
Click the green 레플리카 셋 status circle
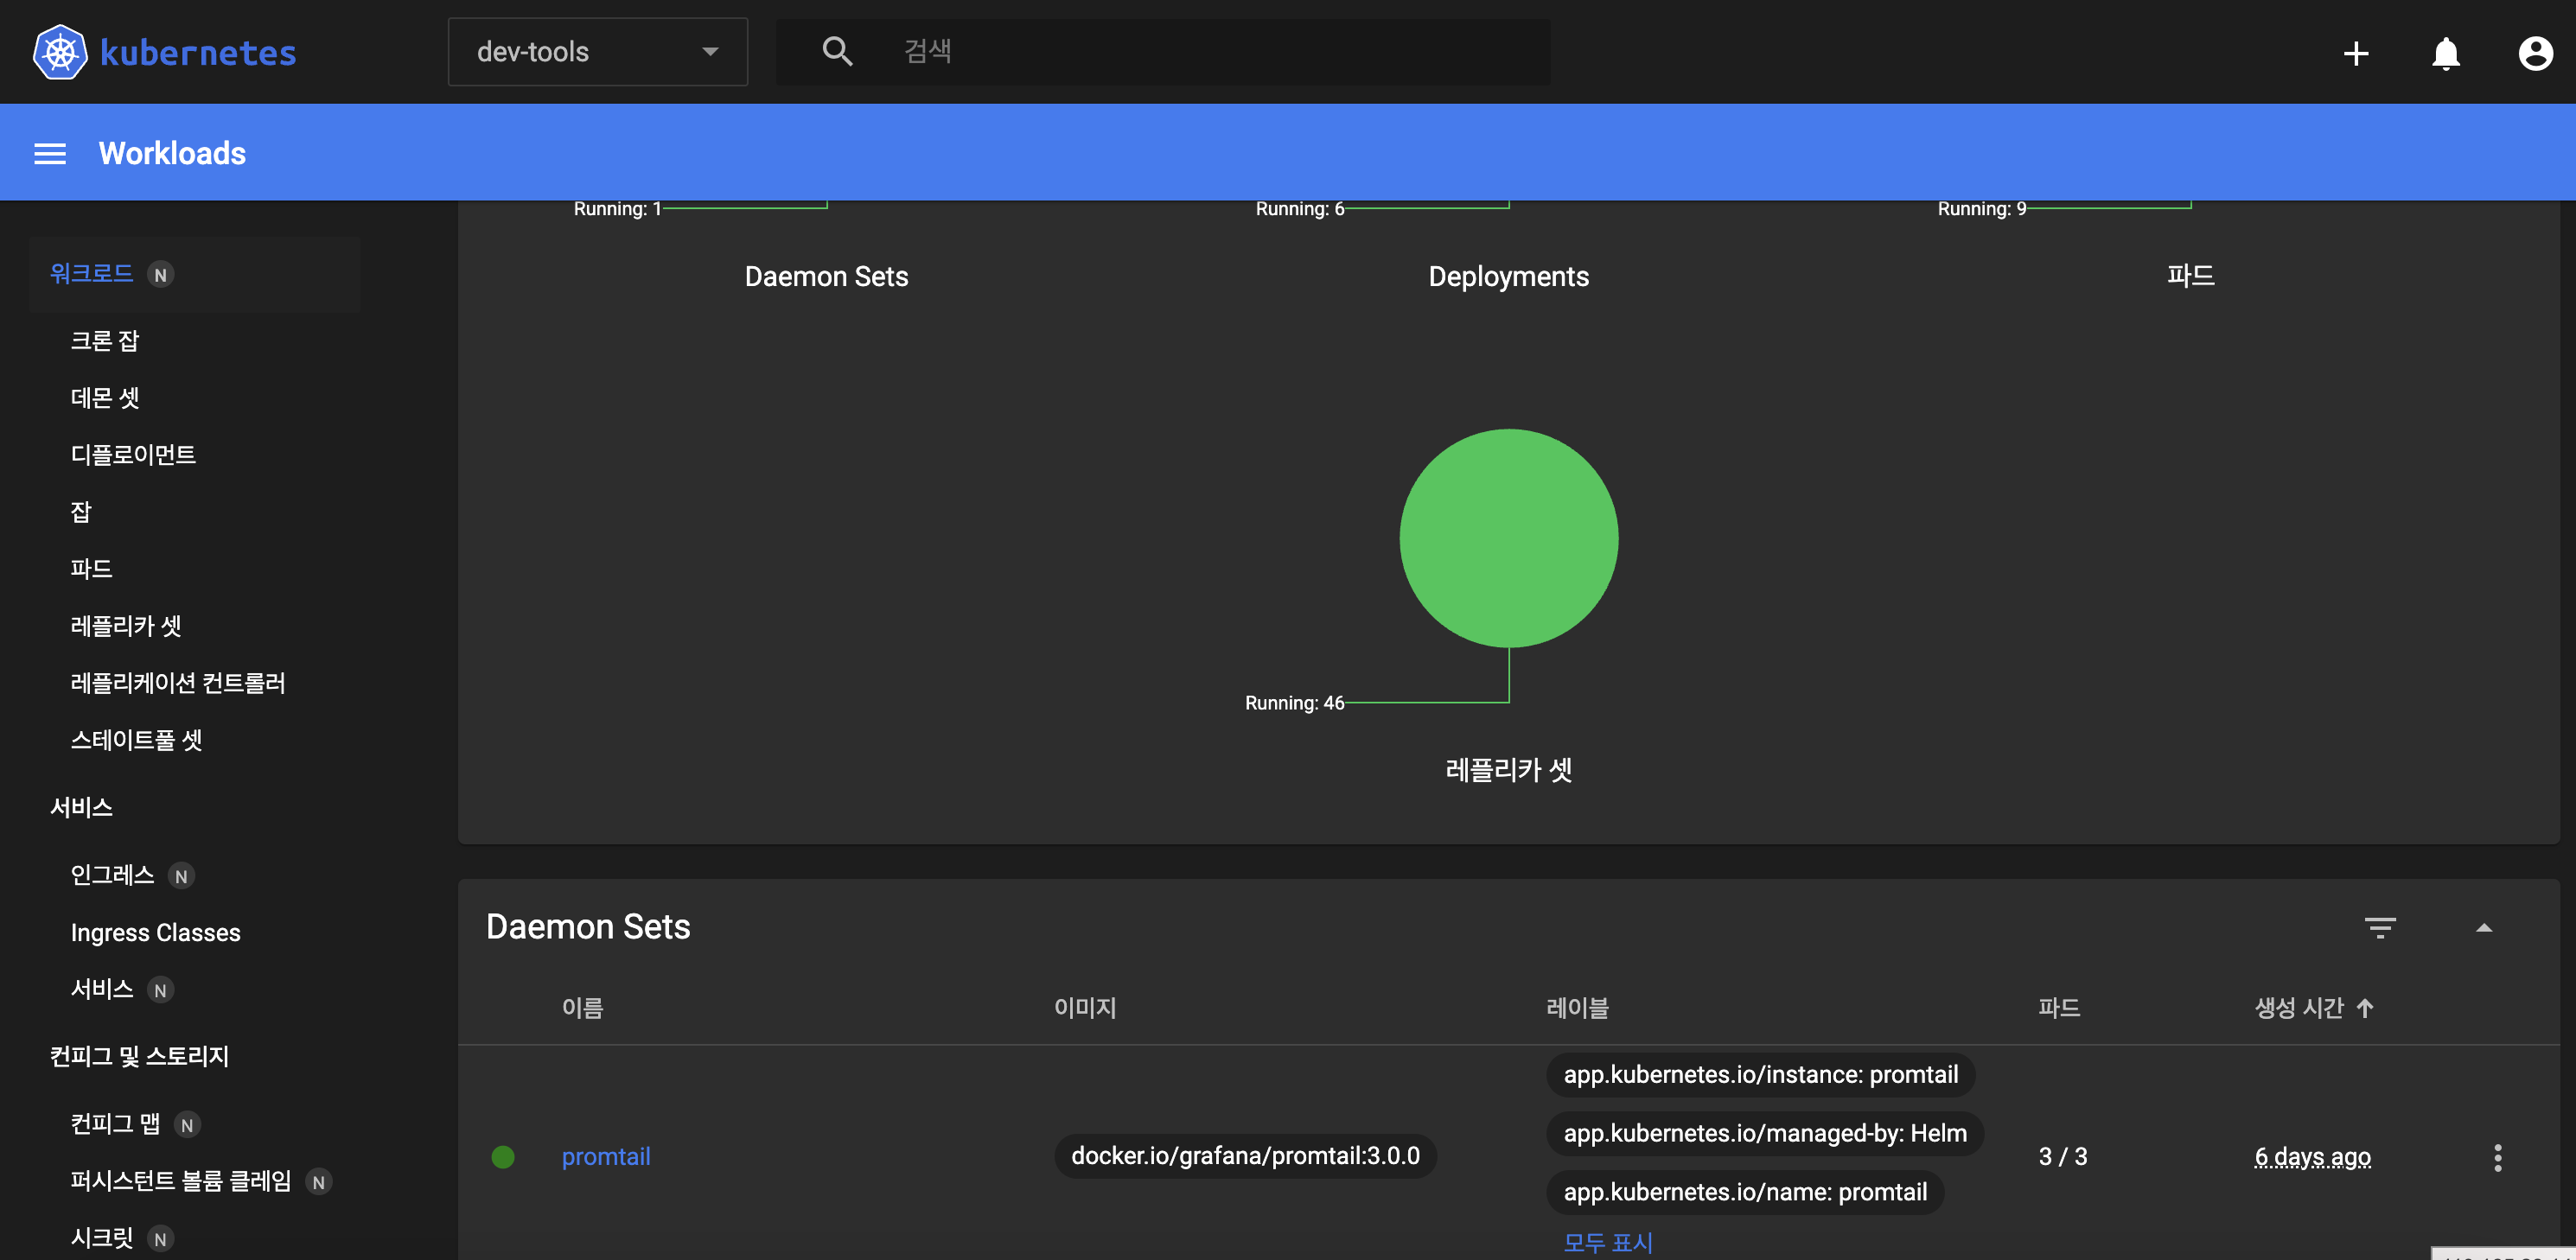(1508, 538)
